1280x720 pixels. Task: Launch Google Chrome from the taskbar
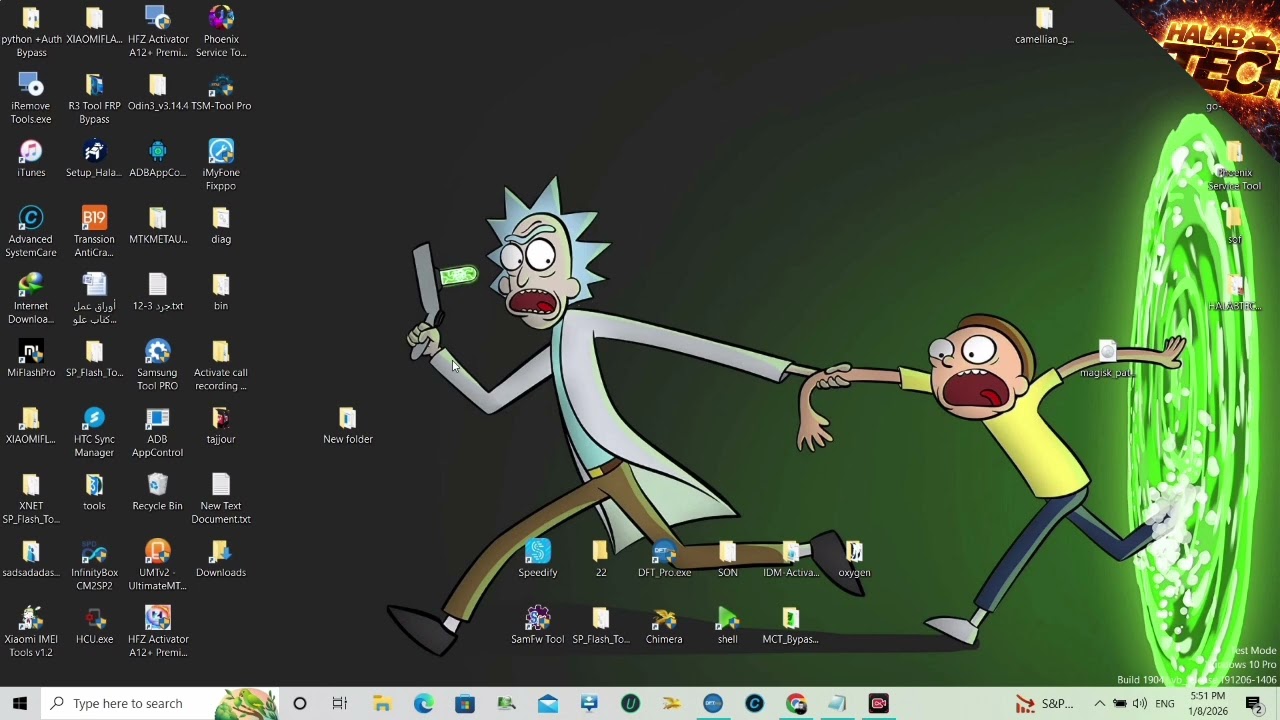coord(796,703)
